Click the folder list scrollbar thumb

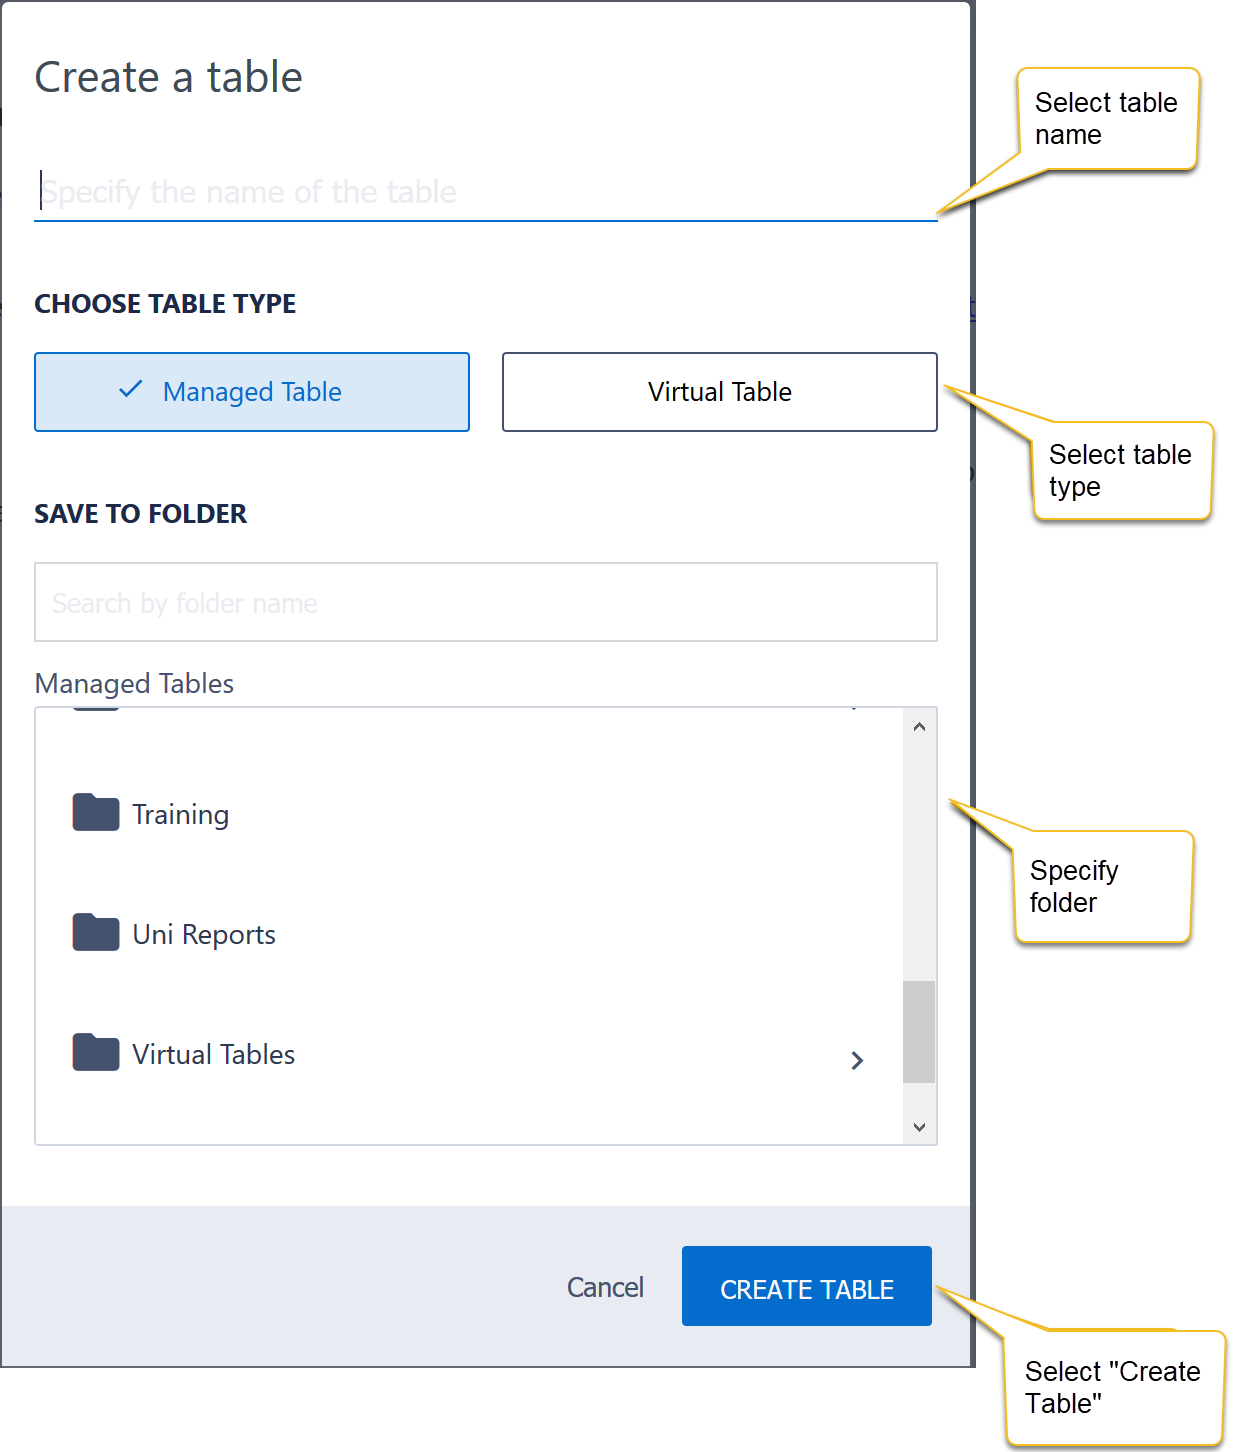click(918, 1031)
